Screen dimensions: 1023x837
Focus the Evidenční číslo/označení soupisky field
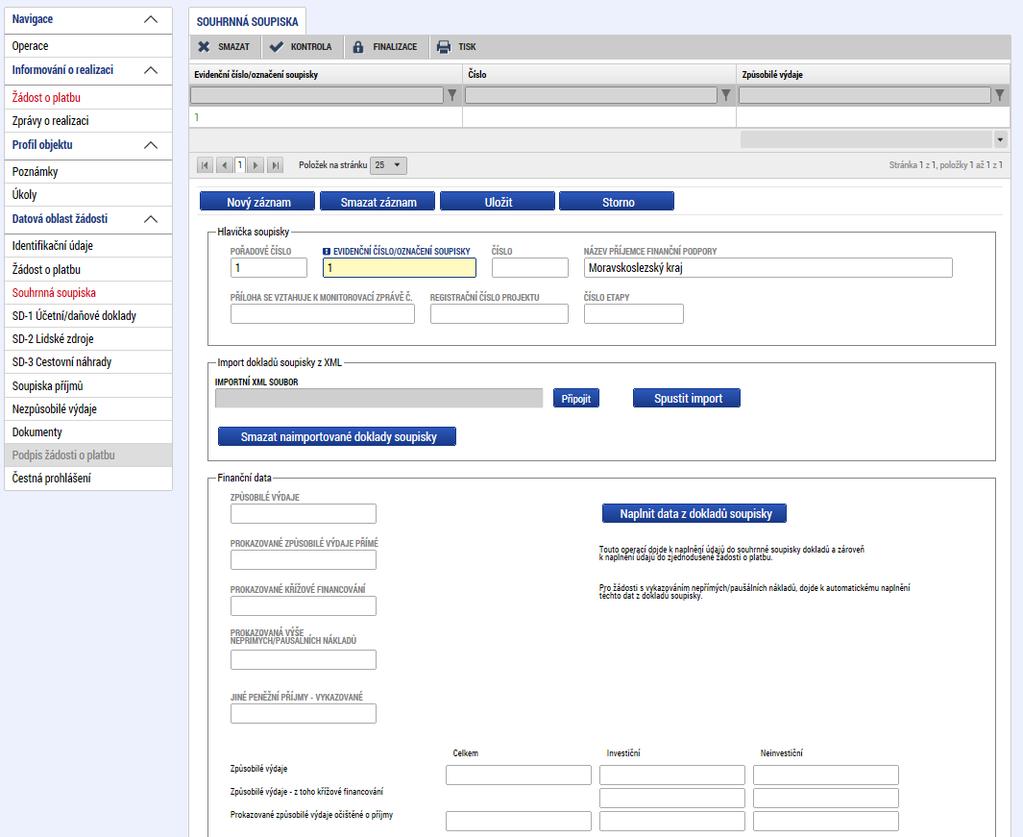coord(399,267)
